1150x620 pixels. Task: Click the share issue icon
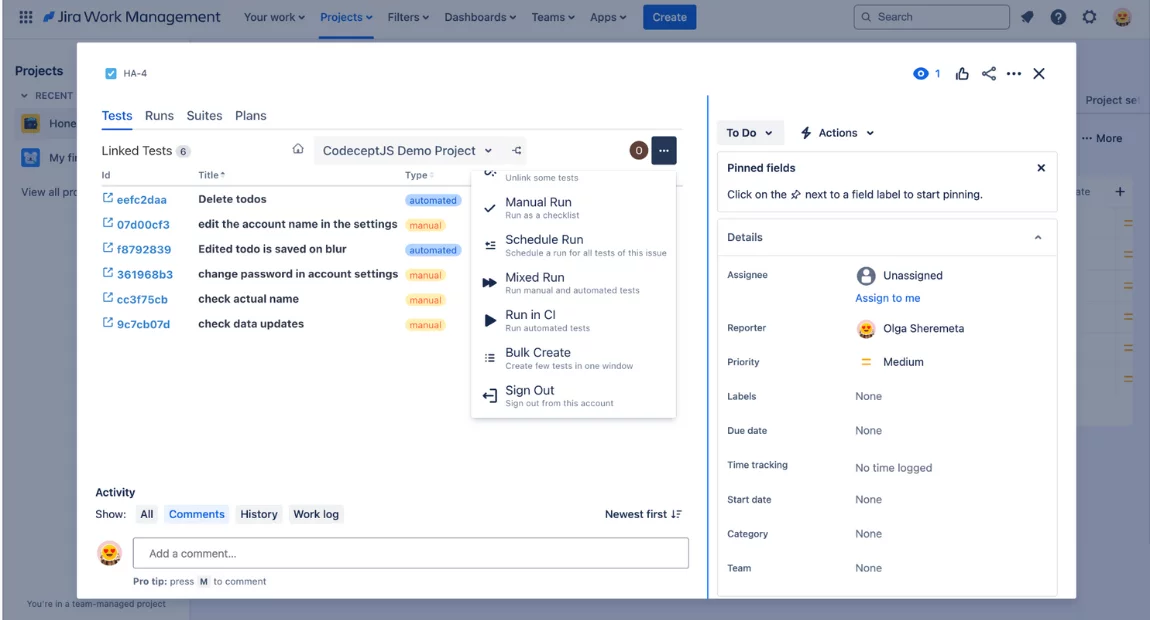[x=988, y=74]
